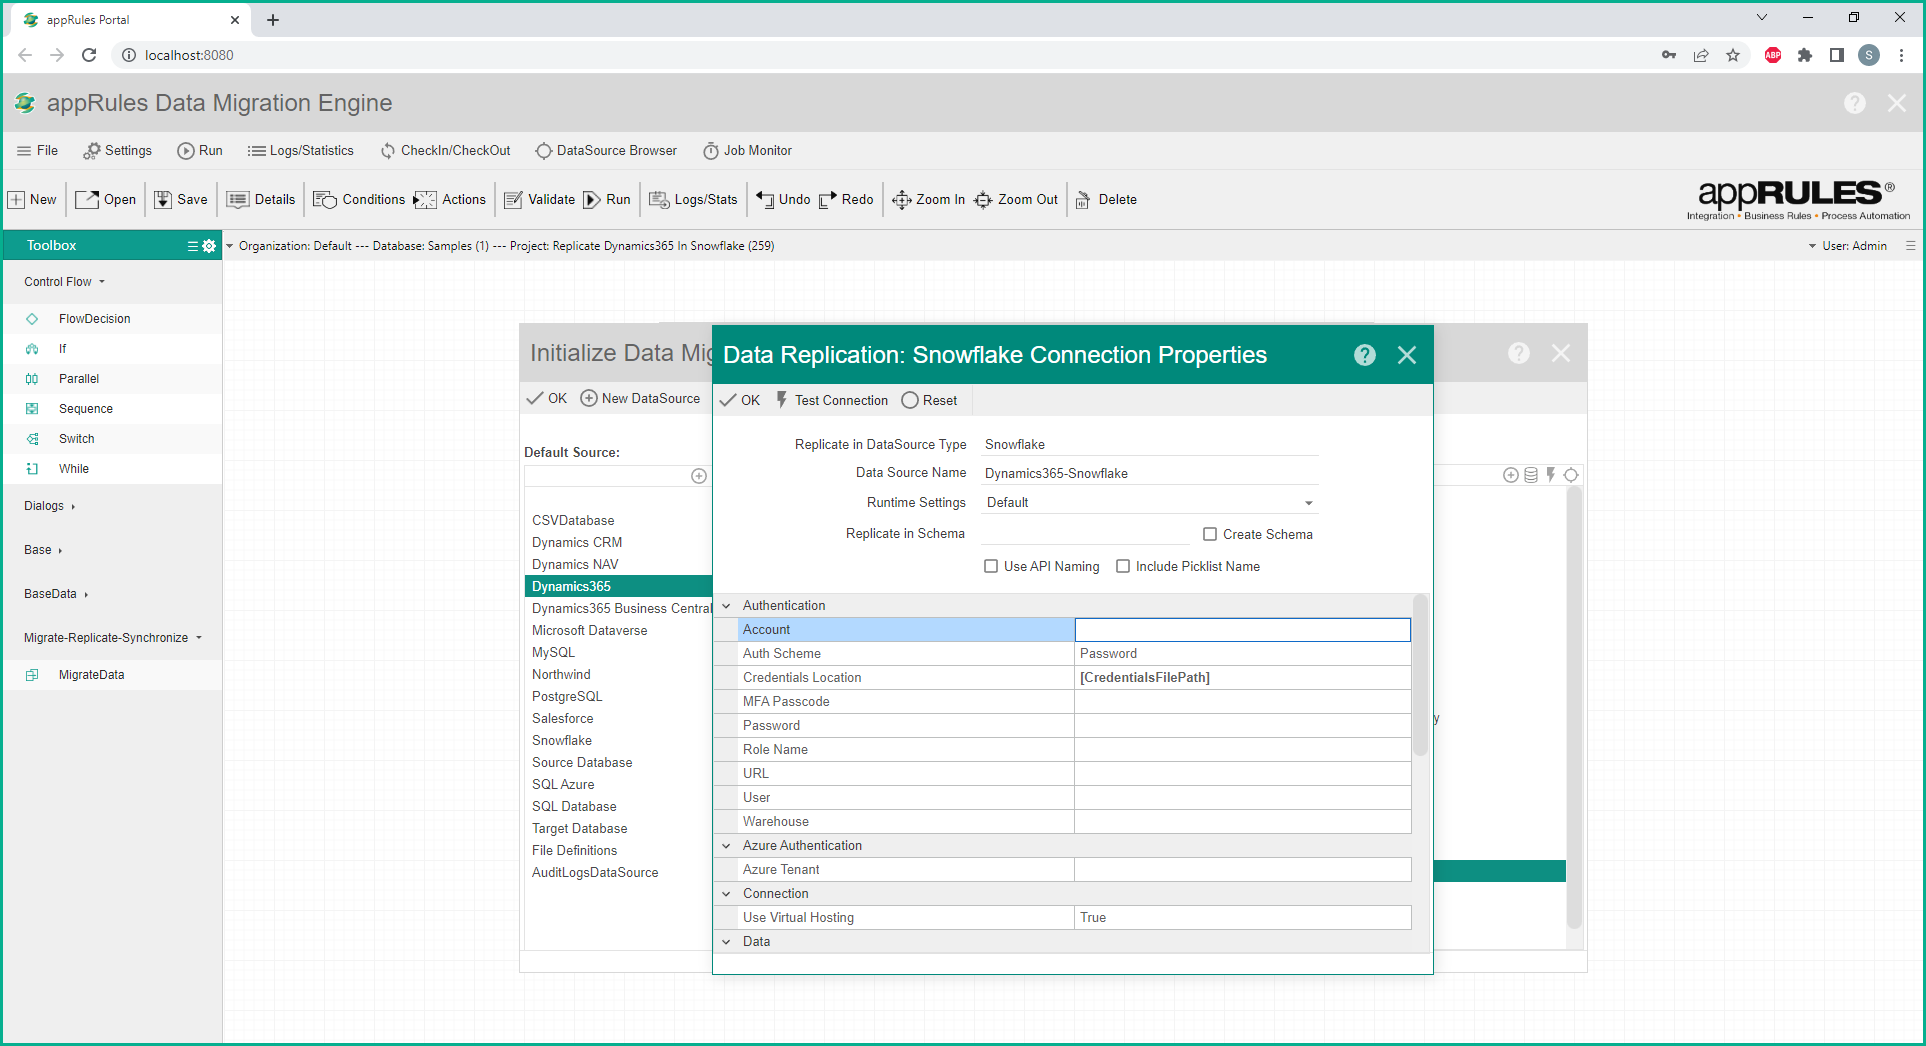Open the Runtime Settings dropdown

coord(1150,503)
